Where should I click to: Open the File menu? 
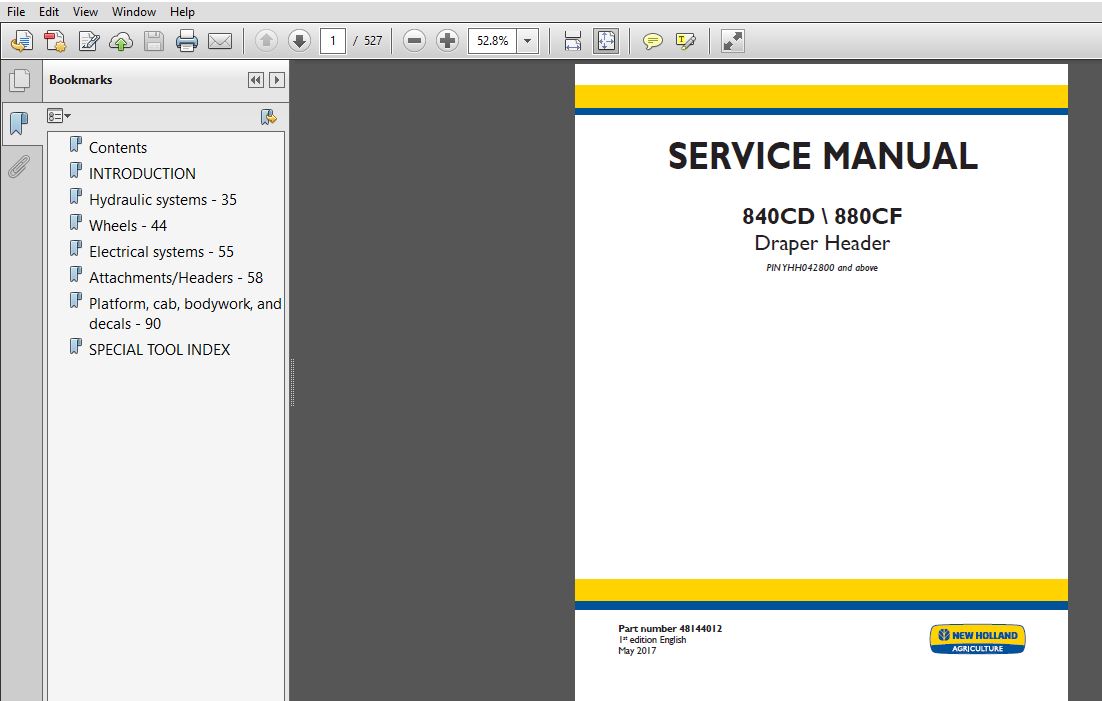tap(15, 12)
